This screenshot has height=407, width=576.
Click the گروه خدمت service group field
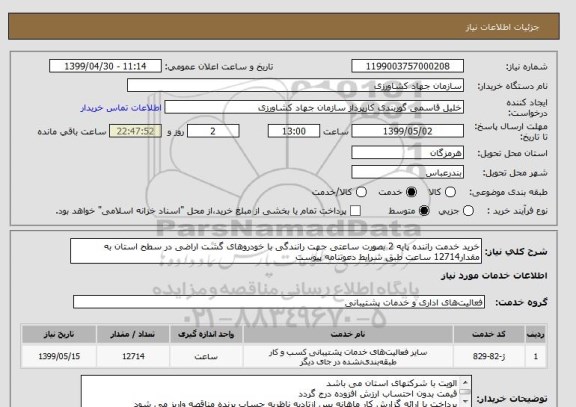279,302
